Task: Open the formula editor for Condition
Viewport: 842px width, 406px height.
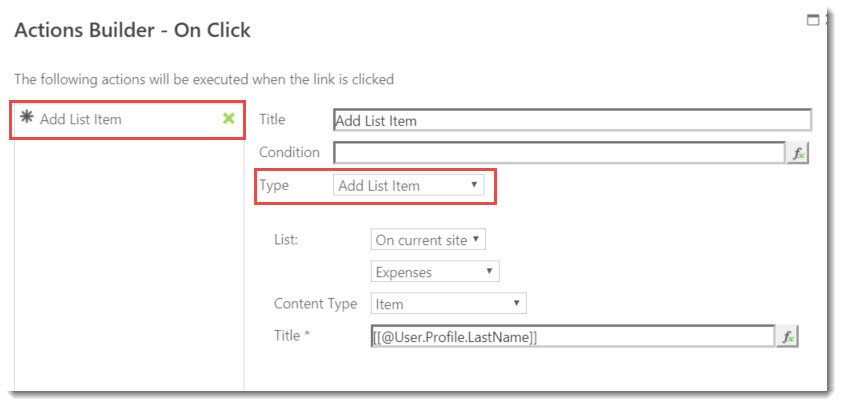Action: [799, 153]
